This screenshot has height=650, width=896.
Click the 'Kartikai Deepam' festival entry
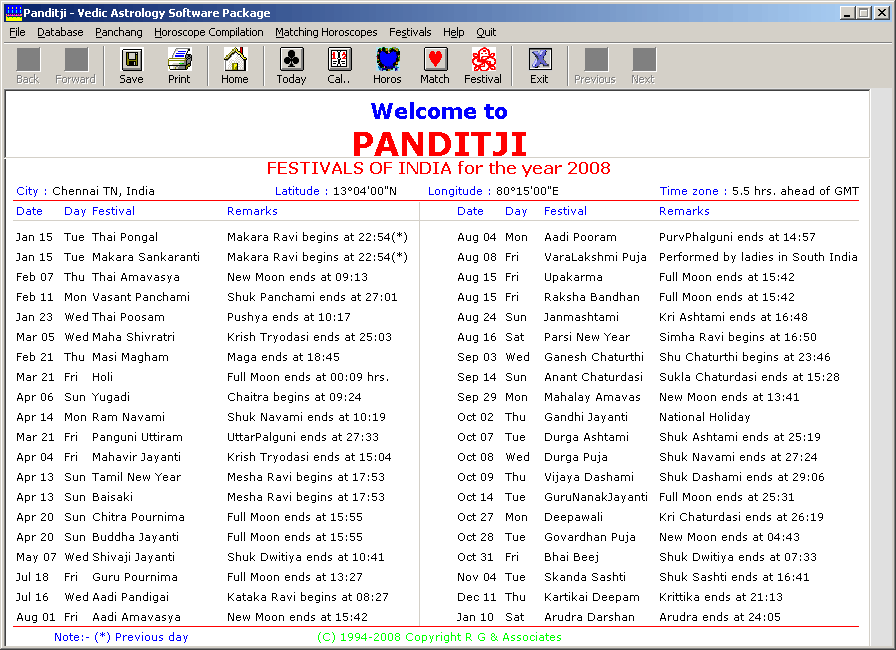[x=591, y=597]
